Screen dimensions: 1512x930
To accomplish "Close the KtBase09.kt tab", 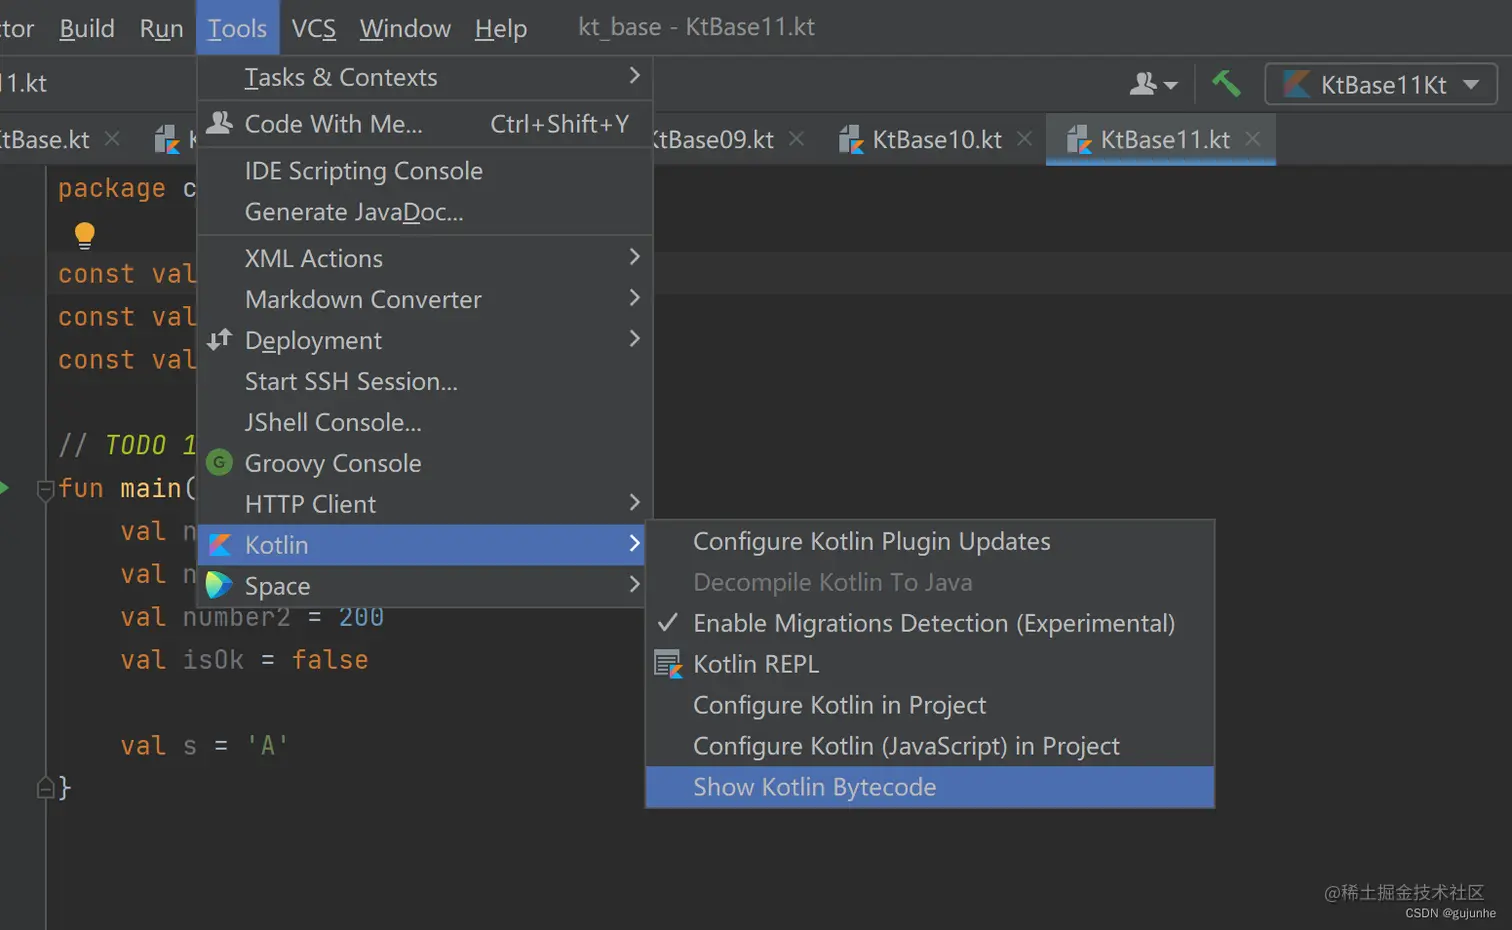I will (x=797, y=139).
